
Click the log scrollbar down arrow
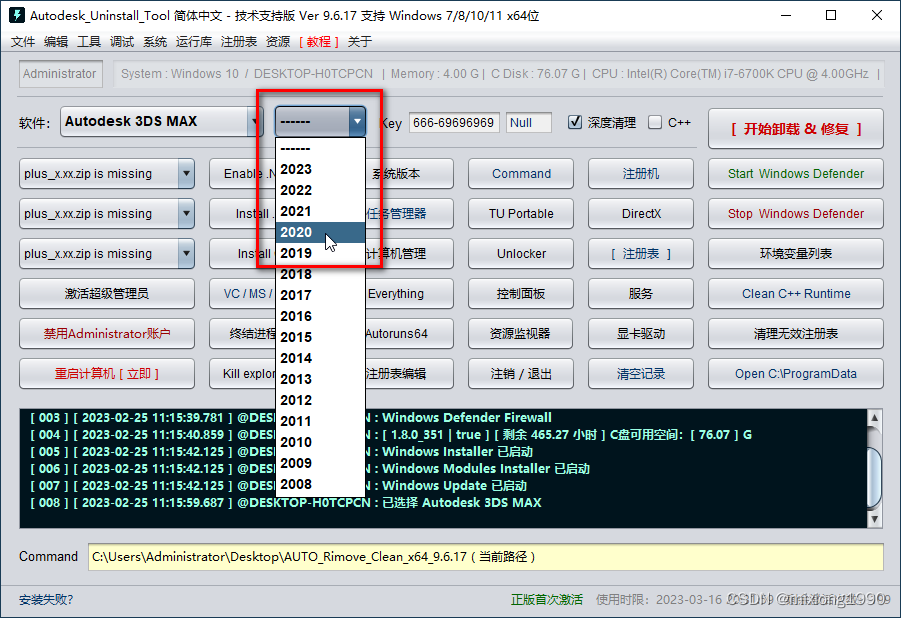[x=874, y=519]
